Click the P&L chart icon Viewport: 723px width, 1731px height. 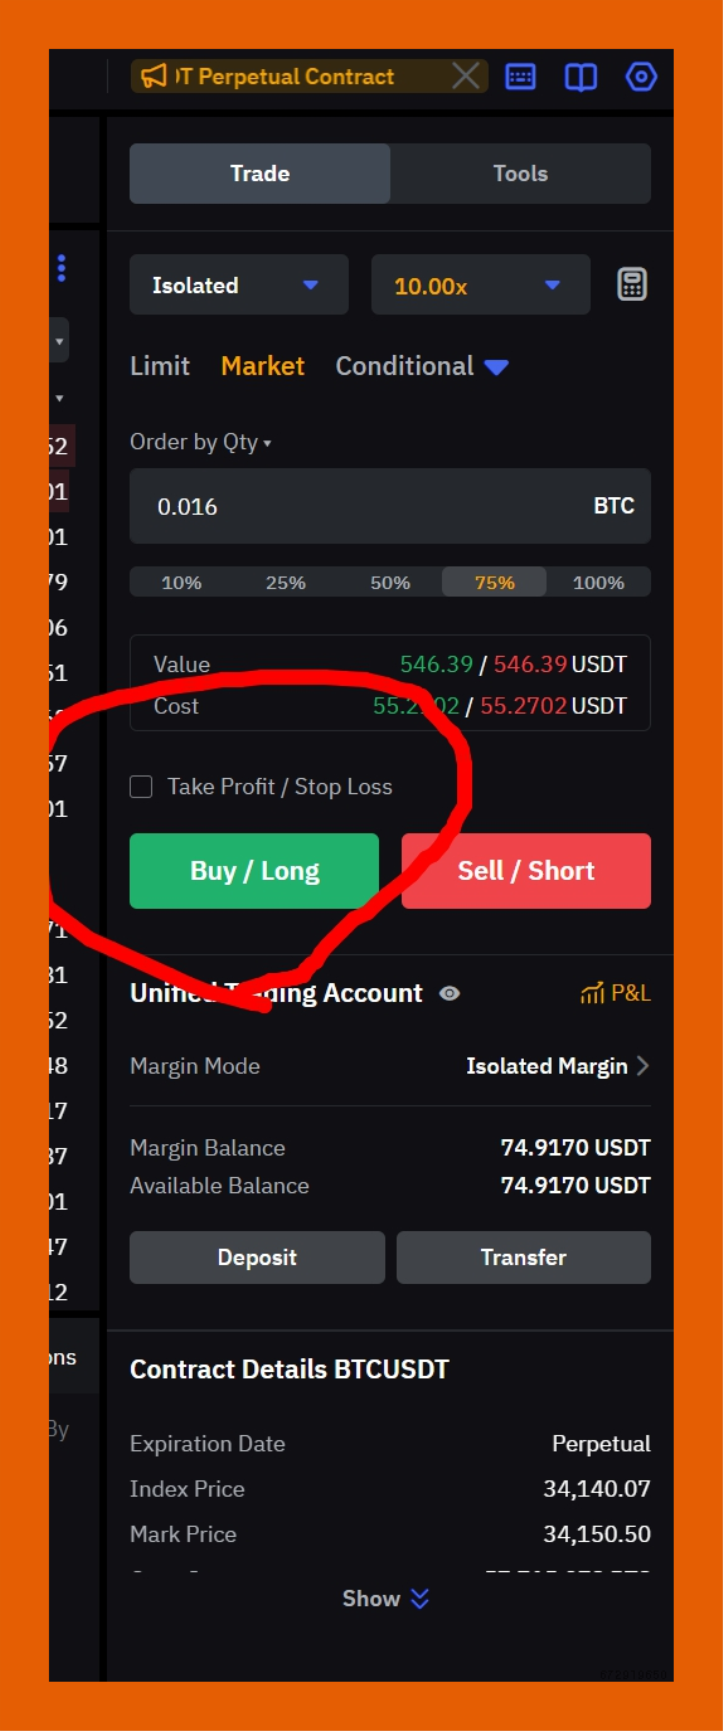point(592,993)
